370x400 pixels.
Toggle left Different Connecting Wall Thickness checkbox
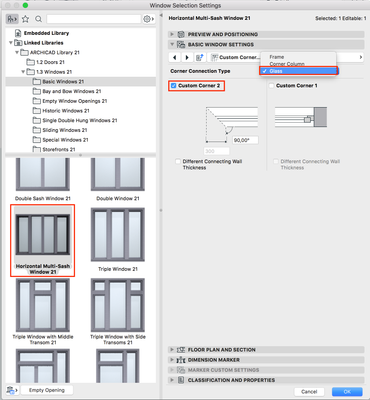(x=178, y=162)
